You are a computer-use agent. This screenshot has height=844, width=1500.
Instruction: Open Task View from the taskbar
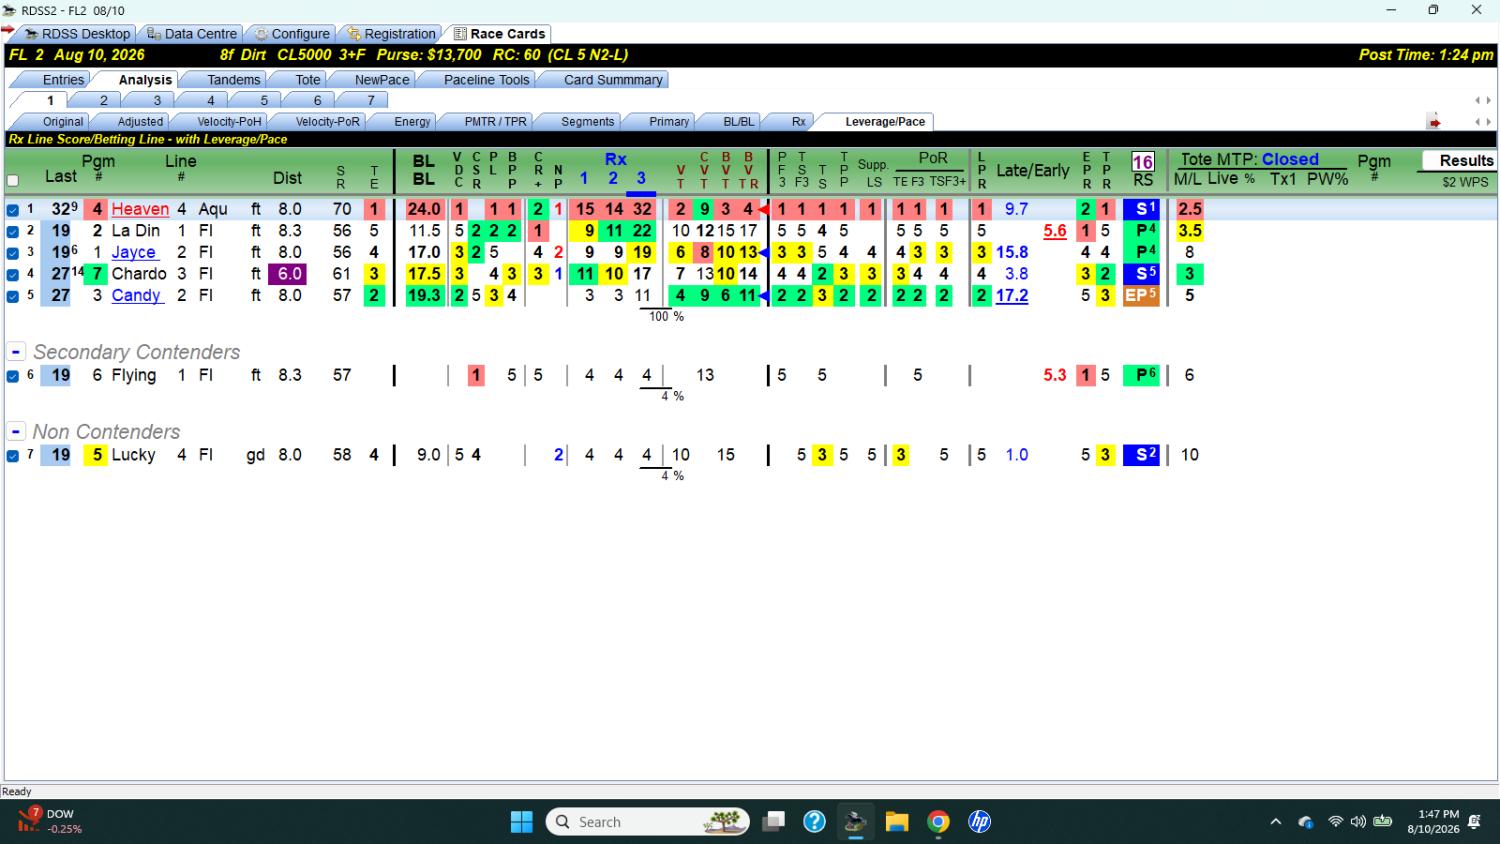[773, 822]
